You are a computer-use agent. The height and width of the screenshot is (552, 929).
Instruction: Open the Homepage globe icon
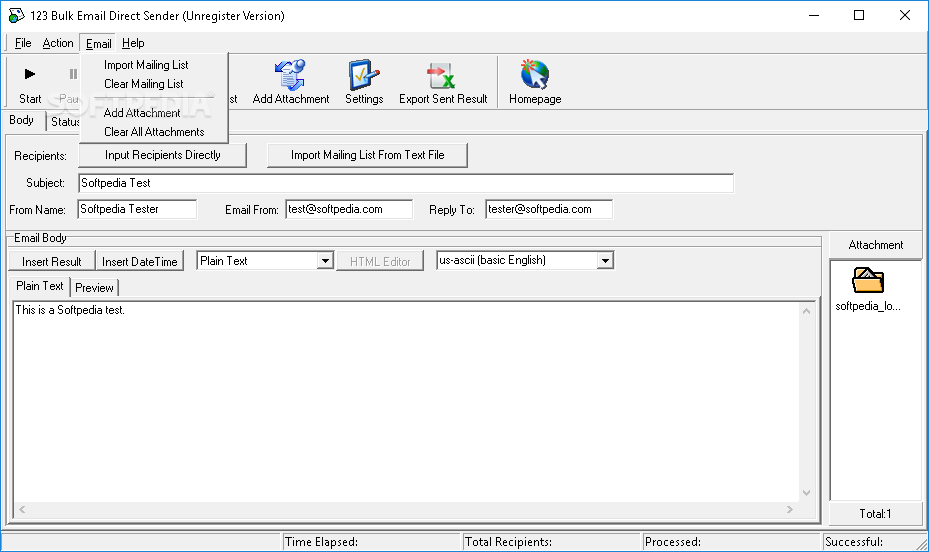click(x=534, y=75)
